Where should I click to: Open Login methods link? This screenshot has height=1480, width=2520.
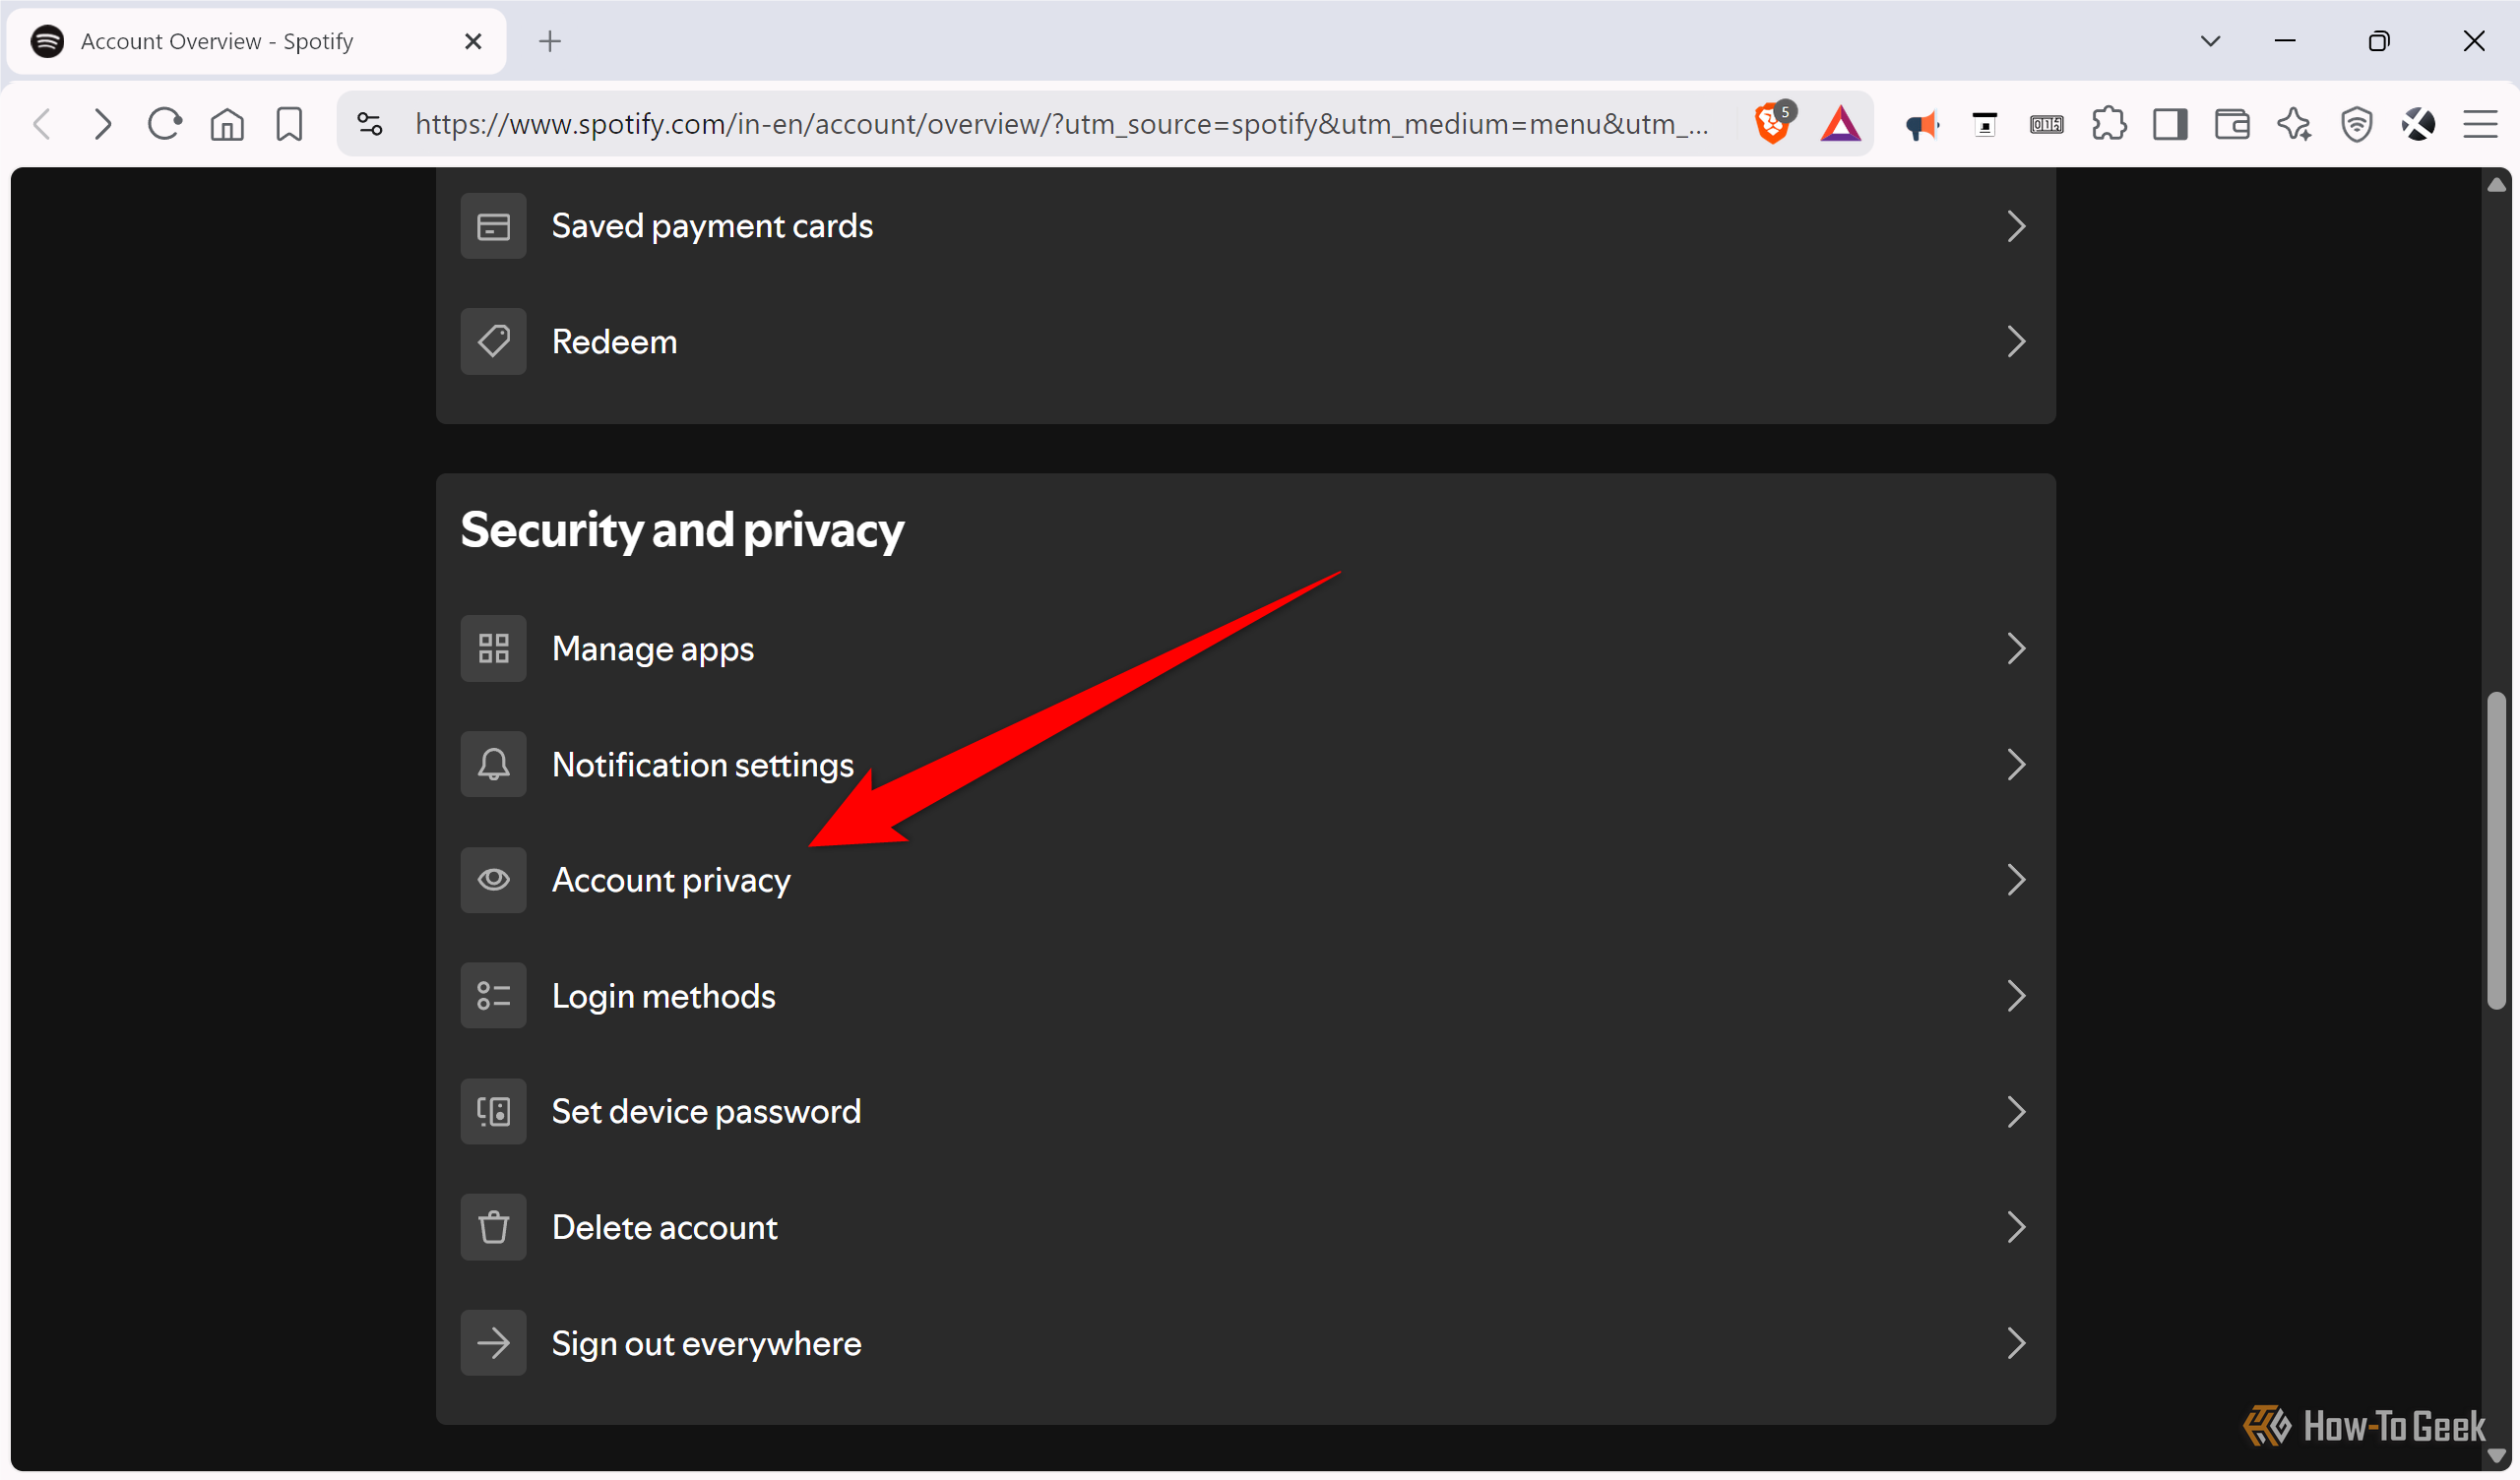663,997
